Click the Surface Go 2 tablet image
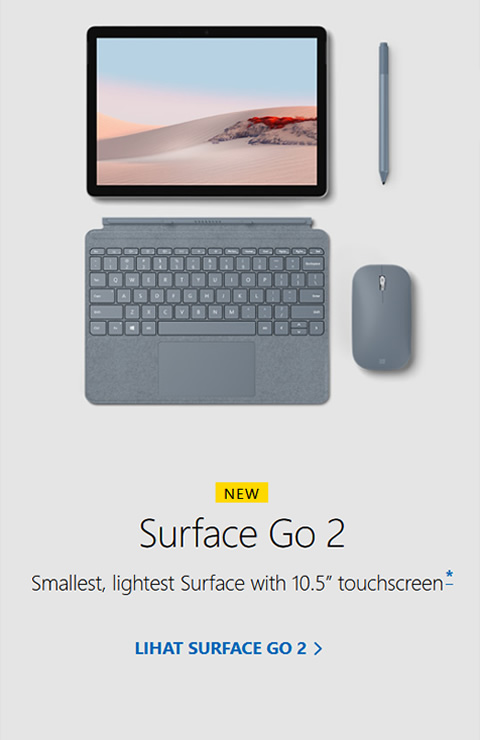The height and width of the screenshot is (740, 480). [207, 111]
